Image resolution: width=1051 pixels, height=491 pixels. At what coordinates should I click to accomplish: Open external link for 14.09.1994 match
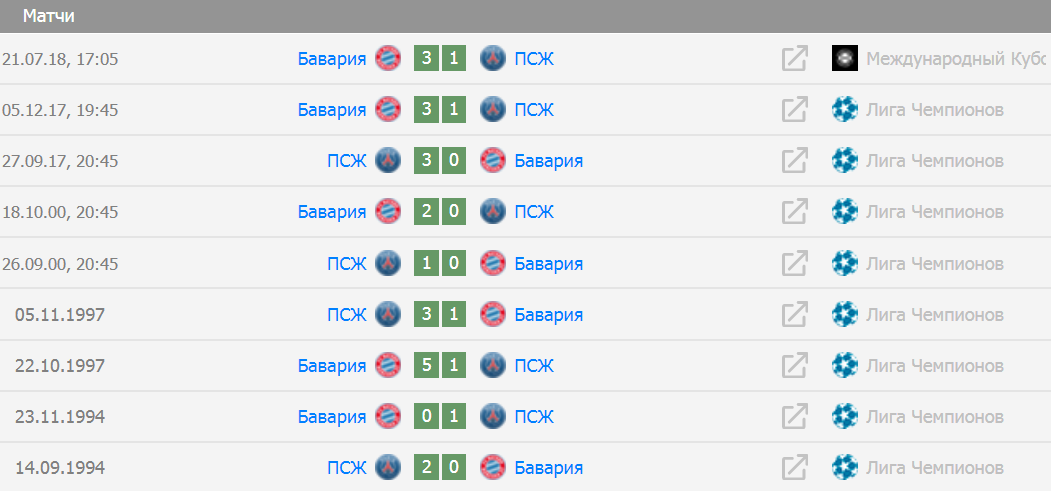pyautogui.click(x=794, y=467)
